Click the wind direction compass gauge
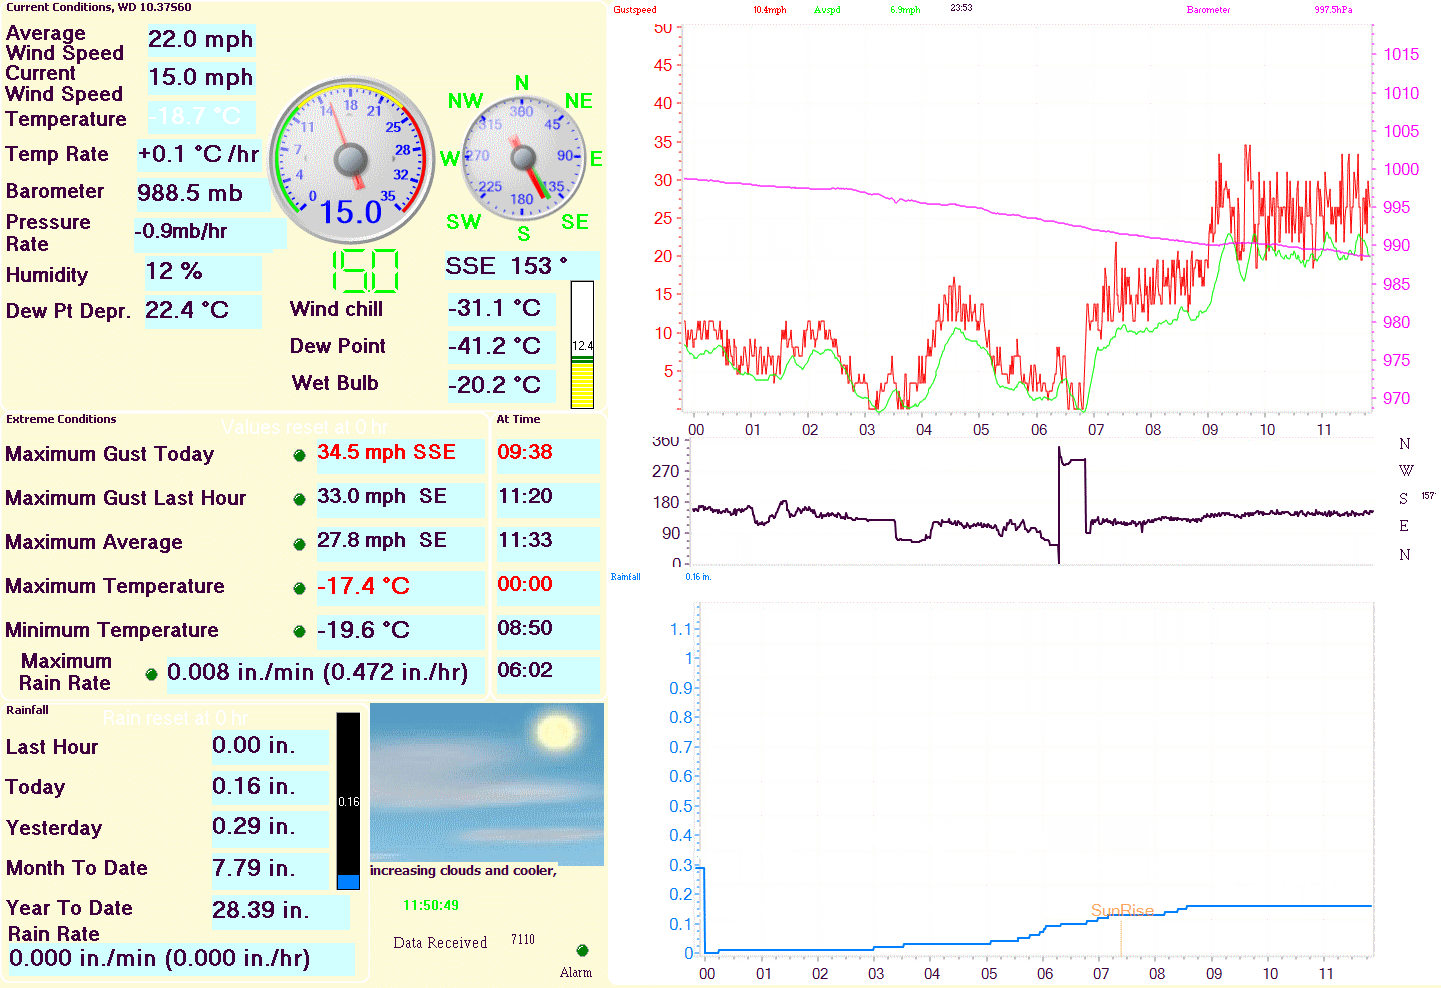This screenshot has height=988, width=1441. [523, 158]
